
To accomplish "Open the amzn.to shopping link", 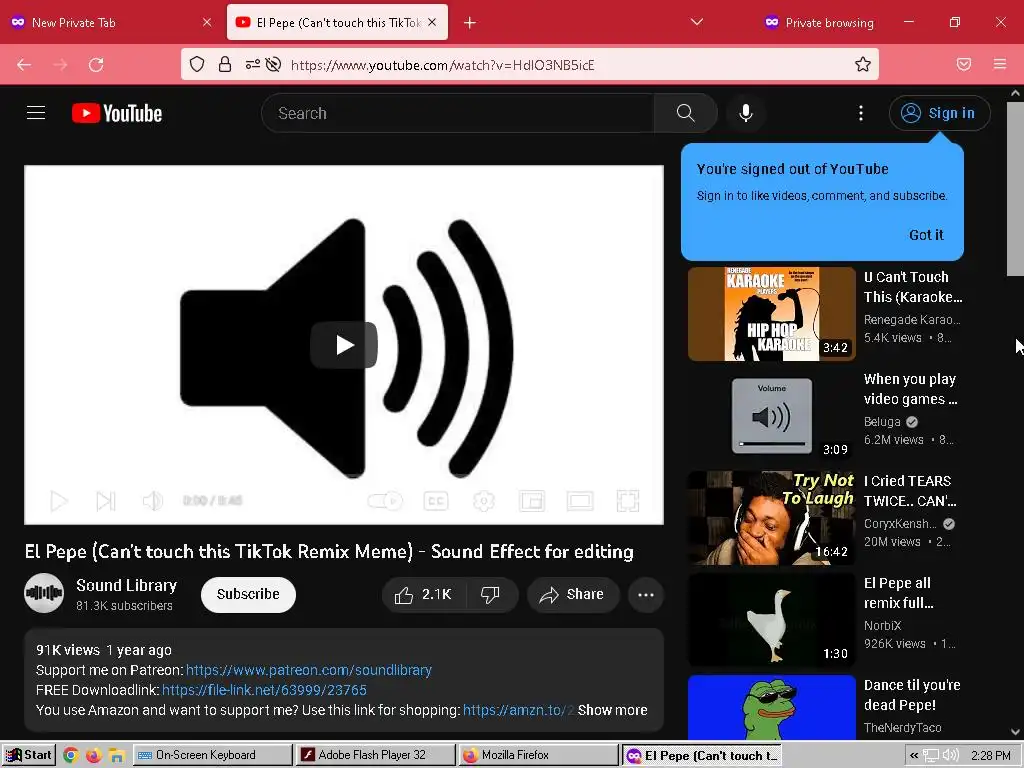I will point(519,710).
